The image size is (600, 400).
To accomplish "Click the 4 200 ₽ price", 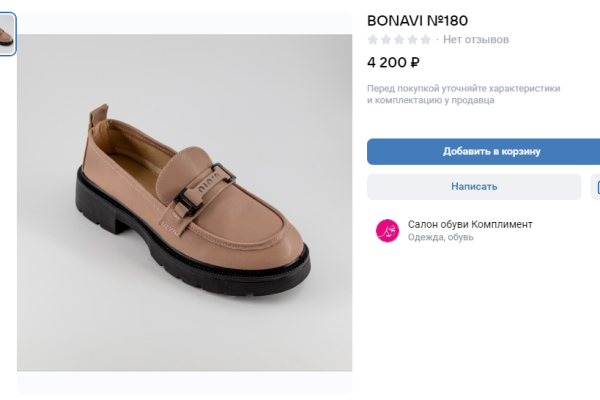I will point(393,62).
